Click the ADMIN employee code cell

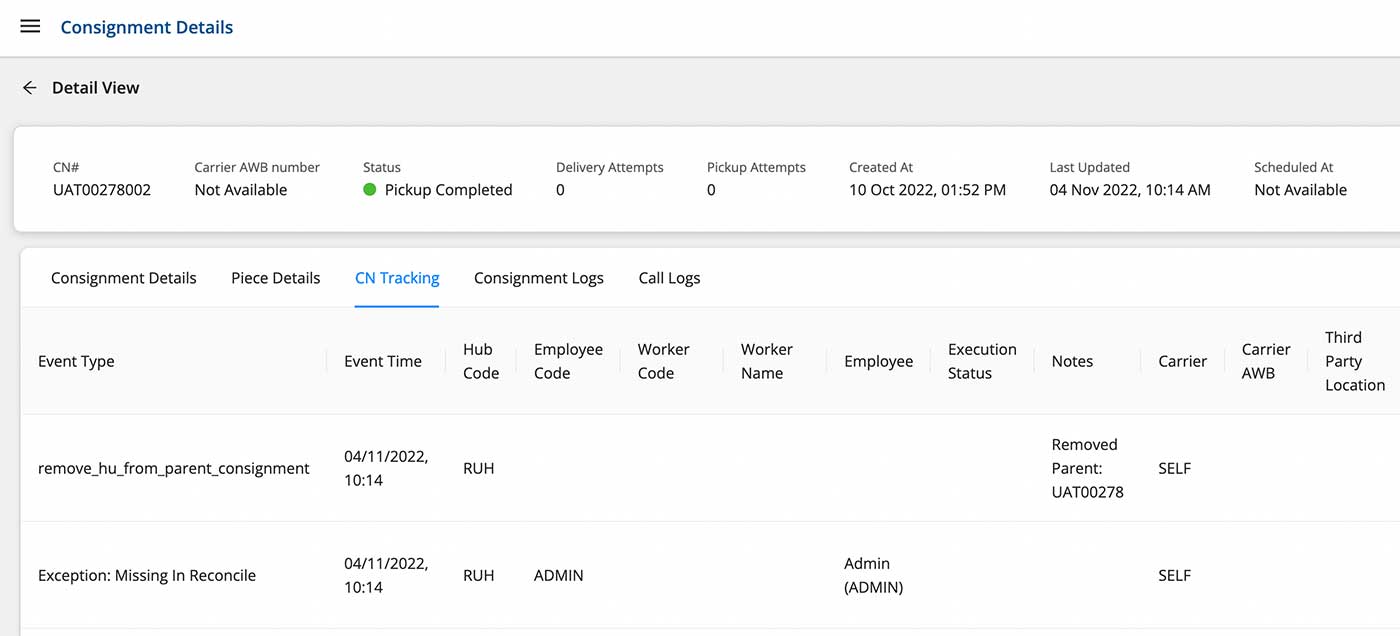click(559, 575)
